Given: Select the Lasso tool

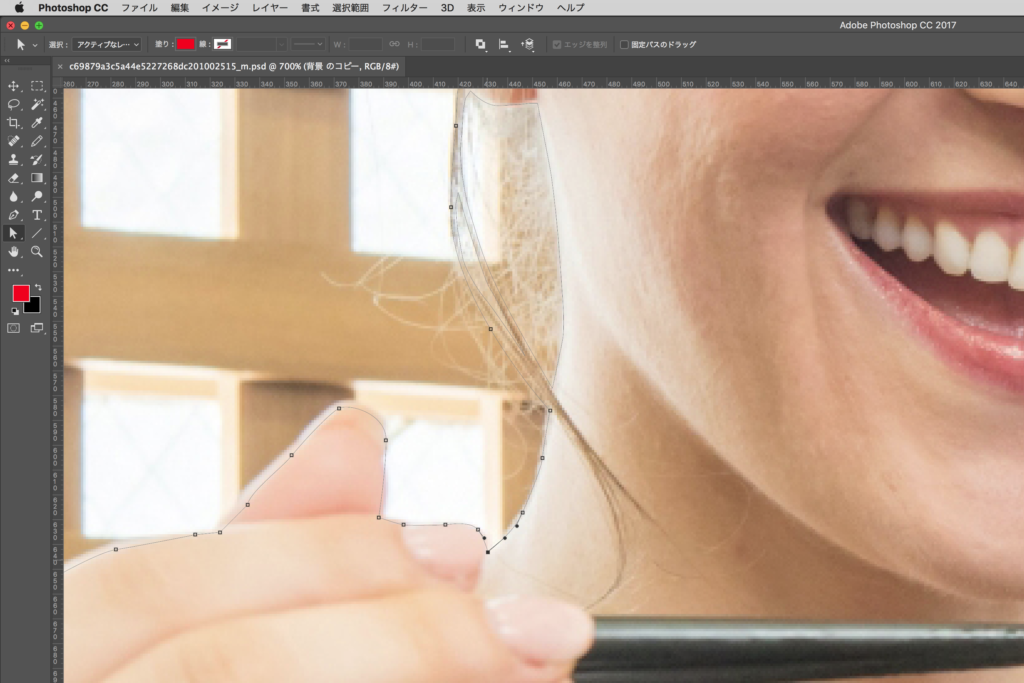Looking at the screenshot, I should coord(14,104).
